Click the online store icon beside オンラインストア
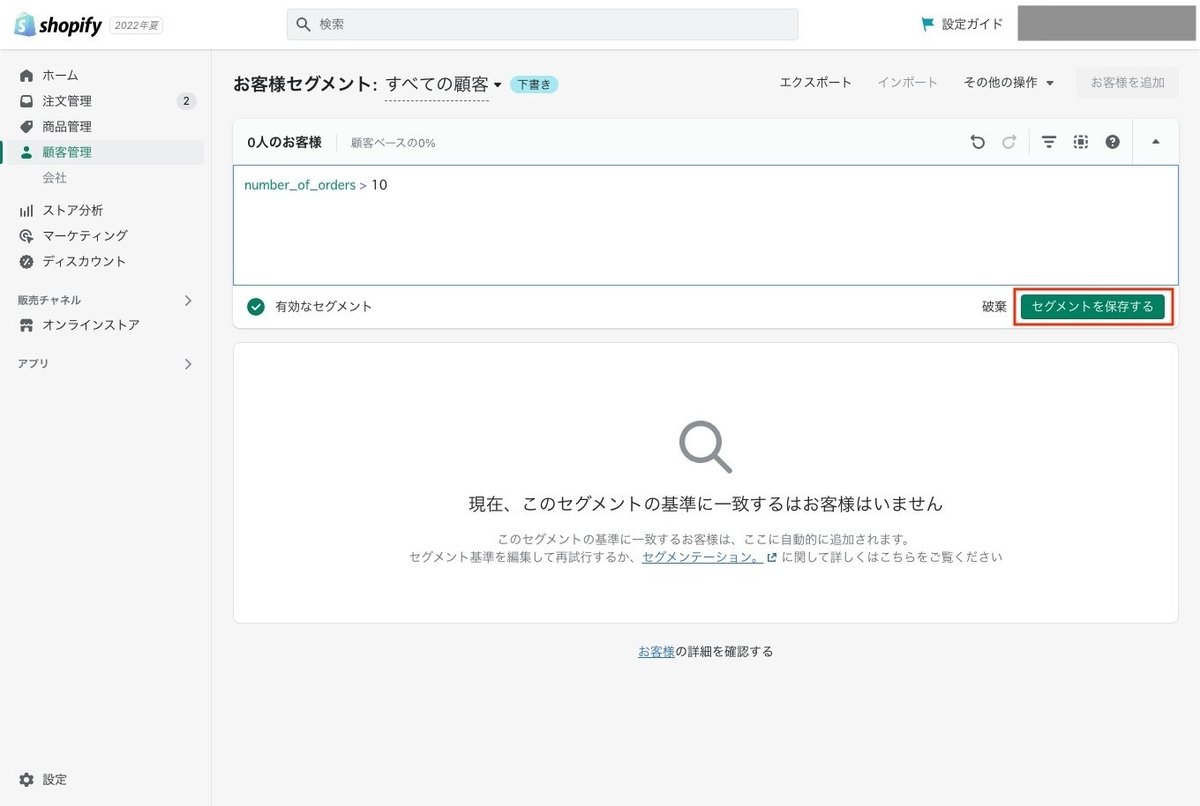 tap(27, 325)
